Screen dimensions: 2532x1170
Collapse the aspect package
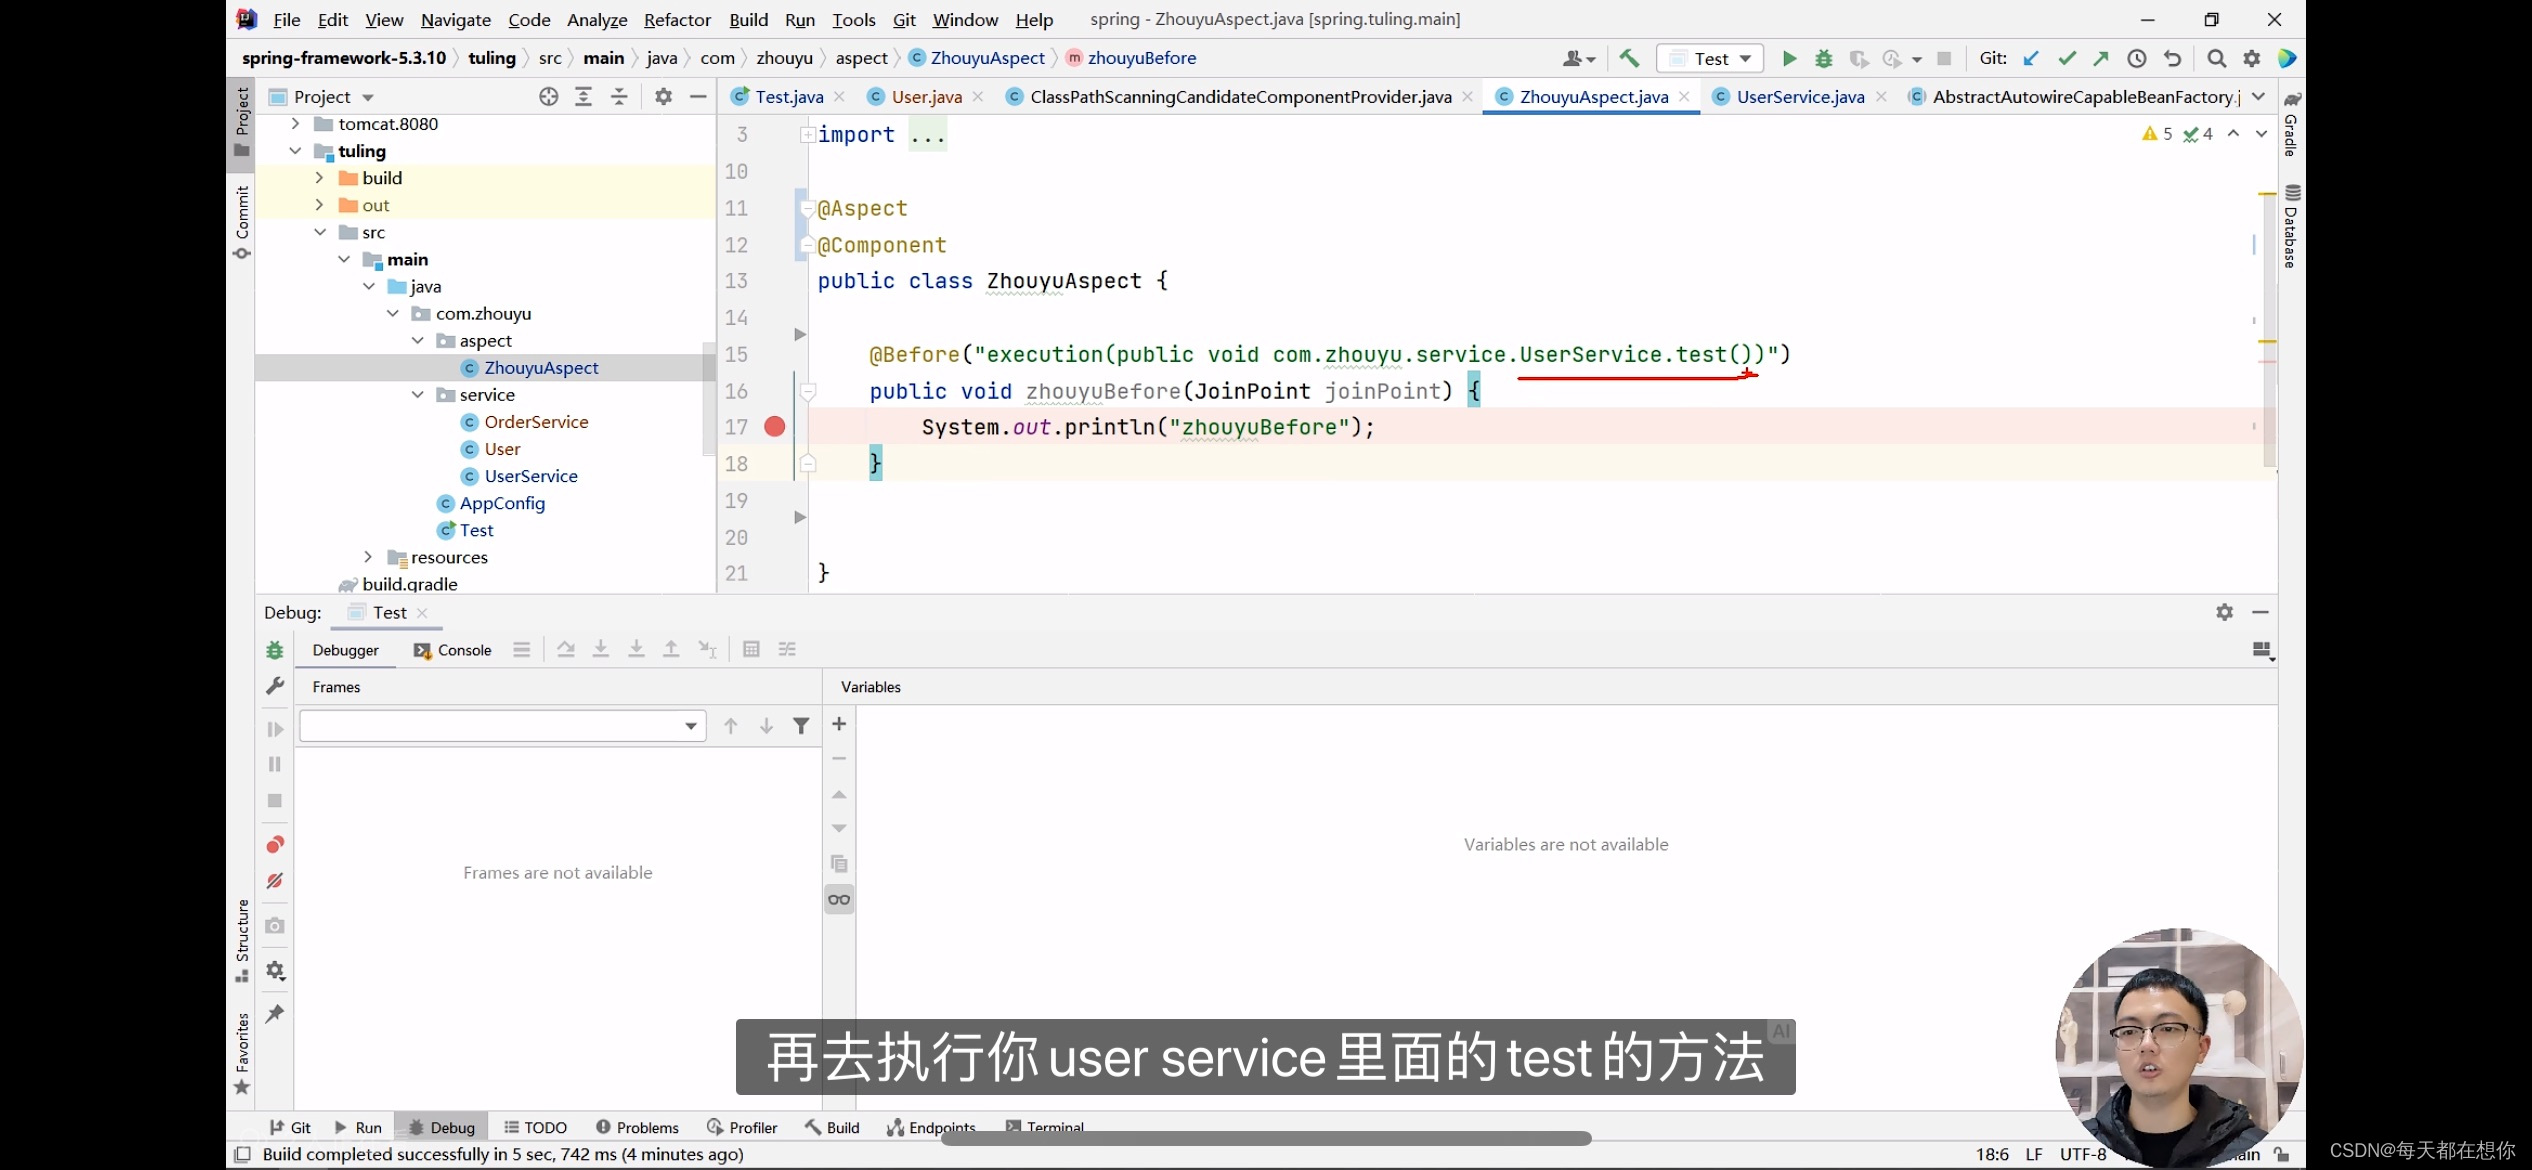click(x=418, y=341)
